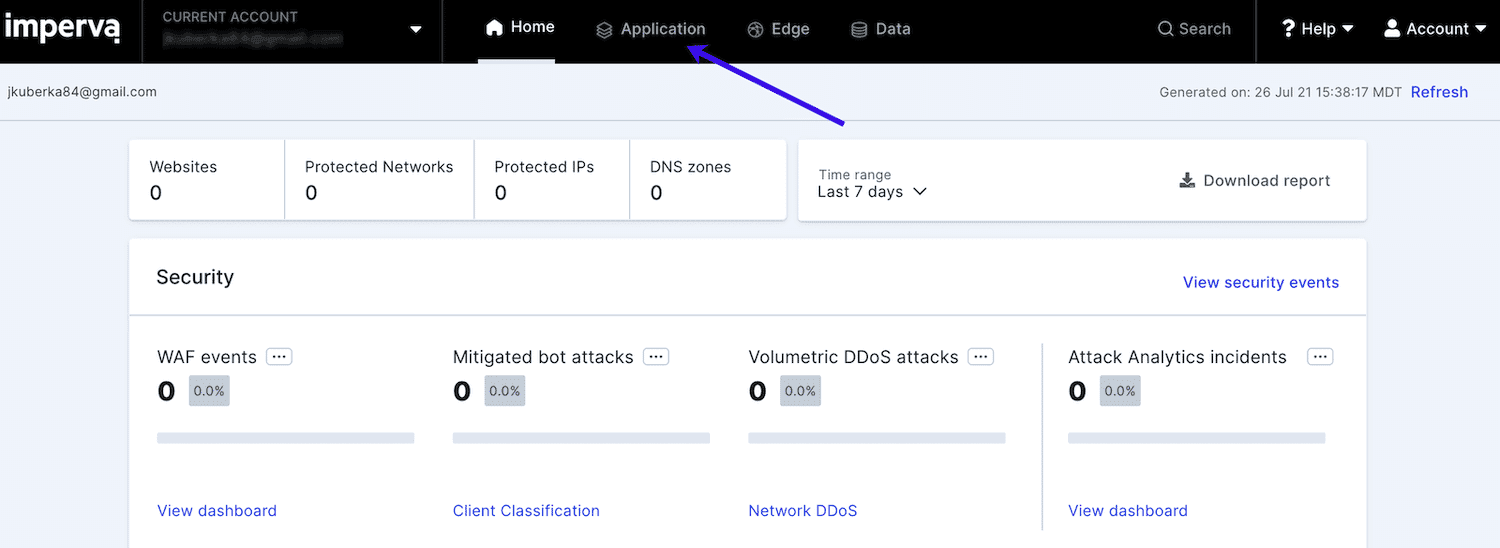Image resolution: width=1500 pixels, height=548 pixels.
Task: Click the Search magnifier icon
Action: [x=1165, y=29]
